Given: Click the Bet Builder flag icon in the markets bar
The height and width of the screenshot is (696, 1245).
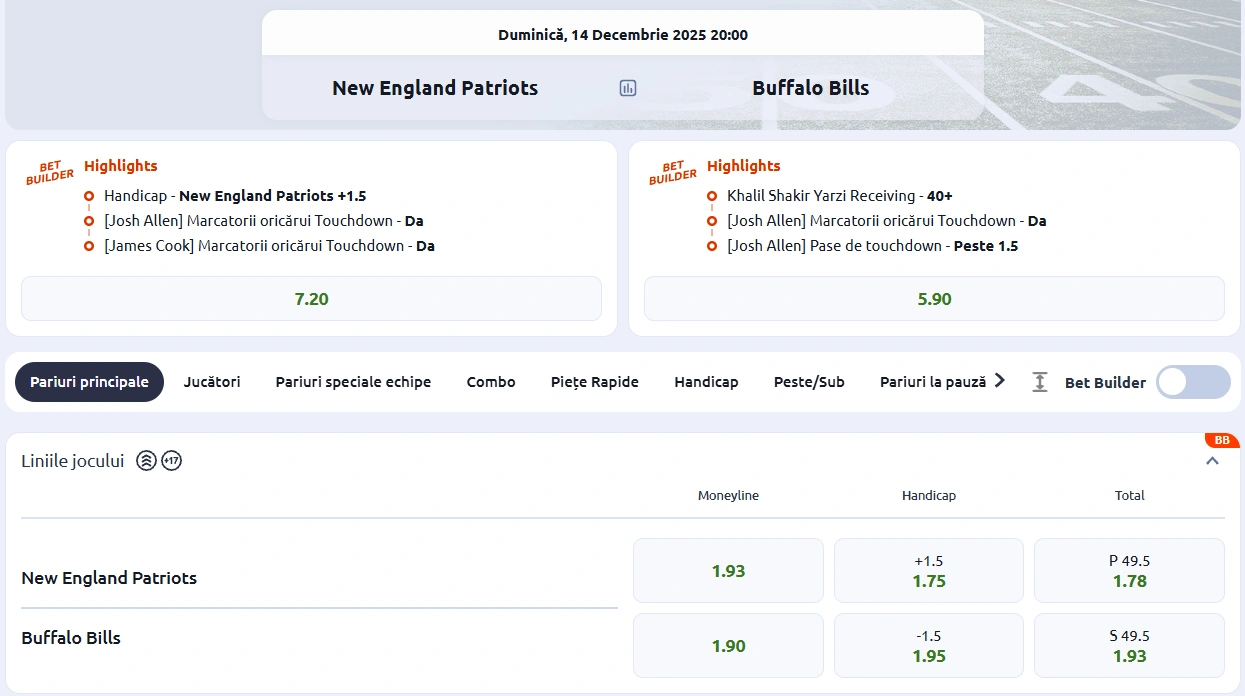Looking at the screenshot, I should click(x=1040, y=382).
